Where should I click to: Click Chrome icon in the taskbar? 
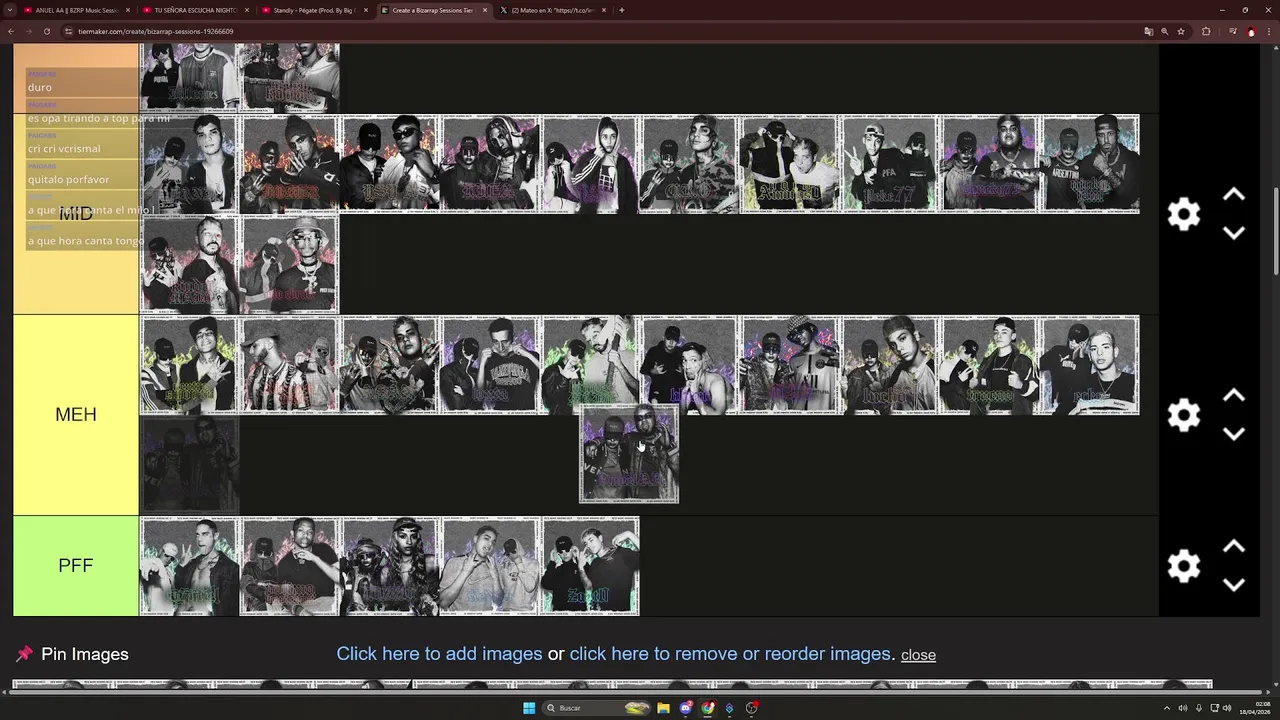coord(708,708)
